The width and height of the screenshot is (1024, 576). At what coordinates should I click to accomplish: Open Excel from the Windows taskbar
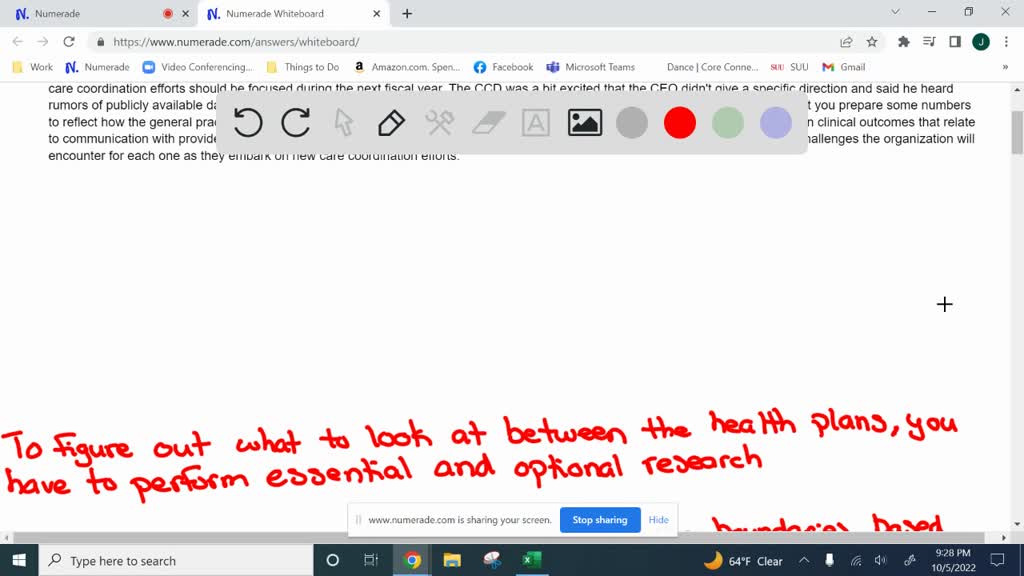click(x=529, y=560)
